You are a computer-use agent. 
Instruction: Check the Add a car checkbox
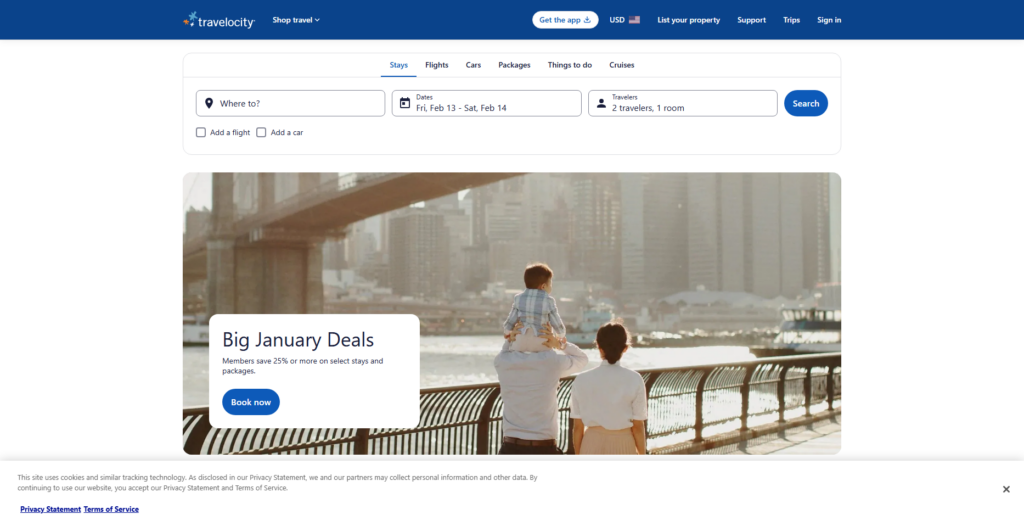[x=261, y=132]
